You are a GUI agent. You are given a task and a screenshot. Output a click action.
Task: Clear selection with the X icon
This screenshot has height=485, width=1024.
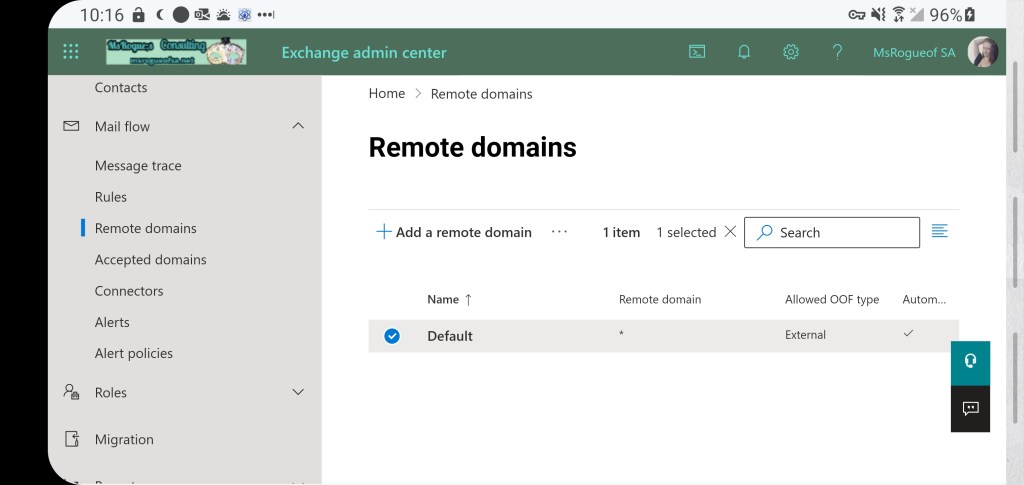[730, 231]
